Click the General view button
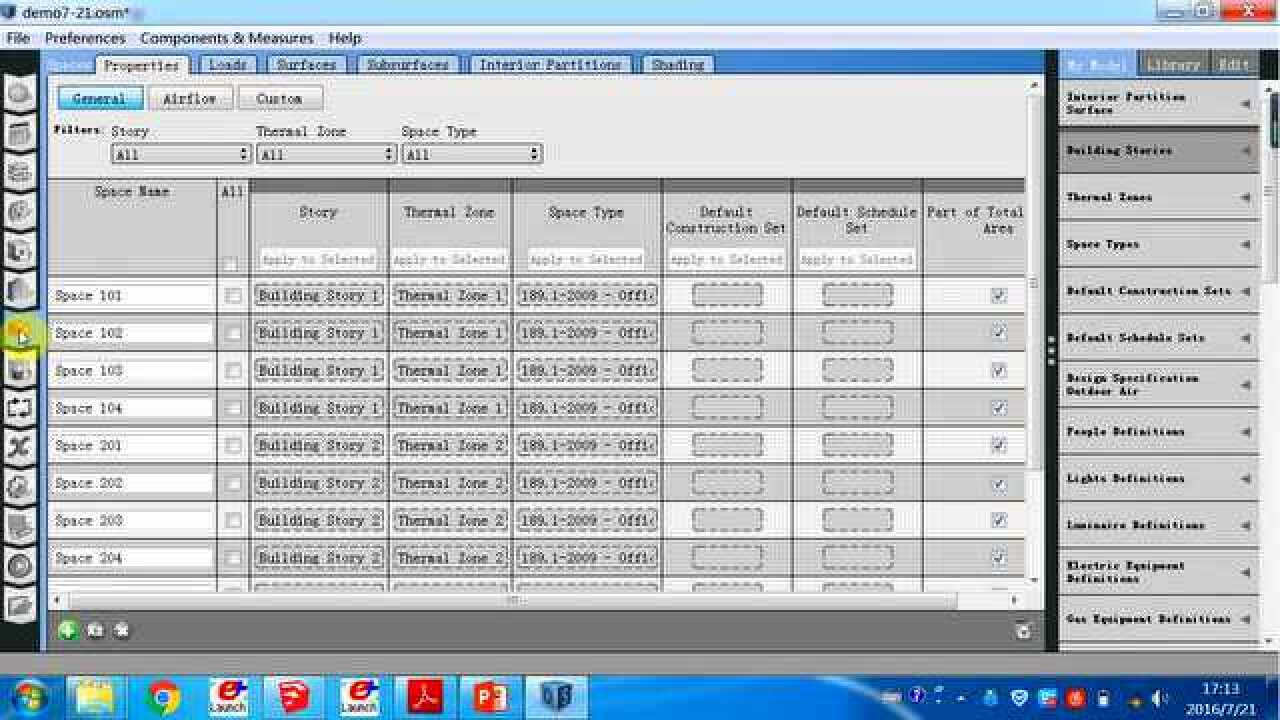This screenshot has width=1280, height=720. 99,99
